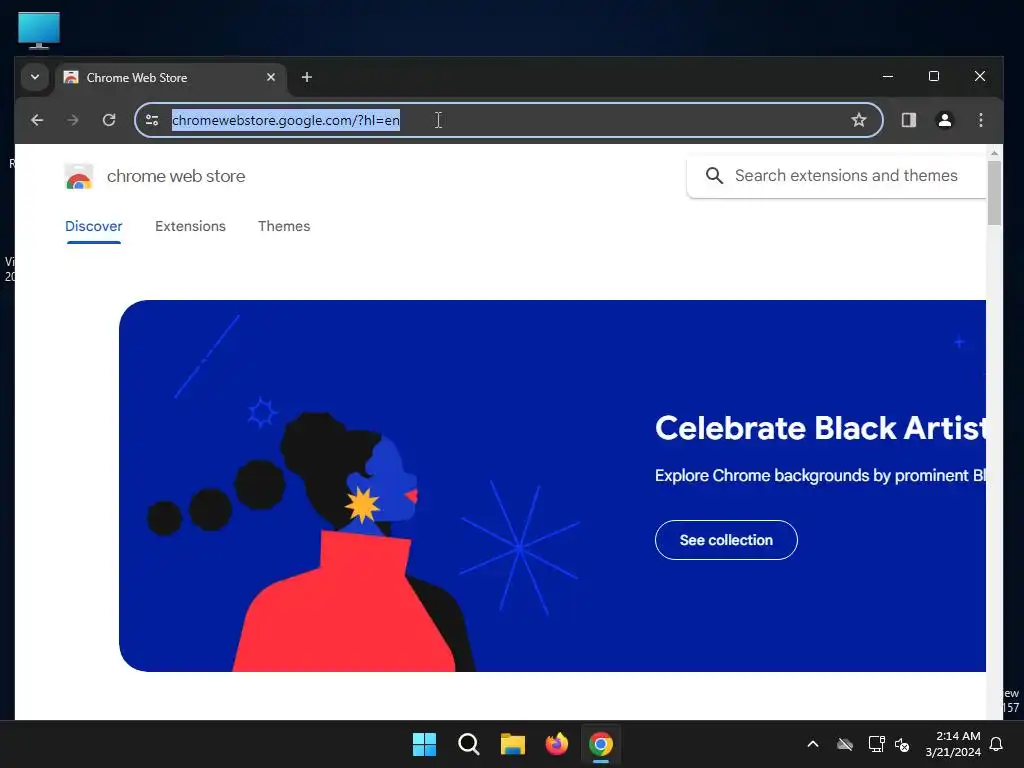Focus the Search extensions and themes field
The width and height of the screenshot is (1024, 768).
(836, 176)
